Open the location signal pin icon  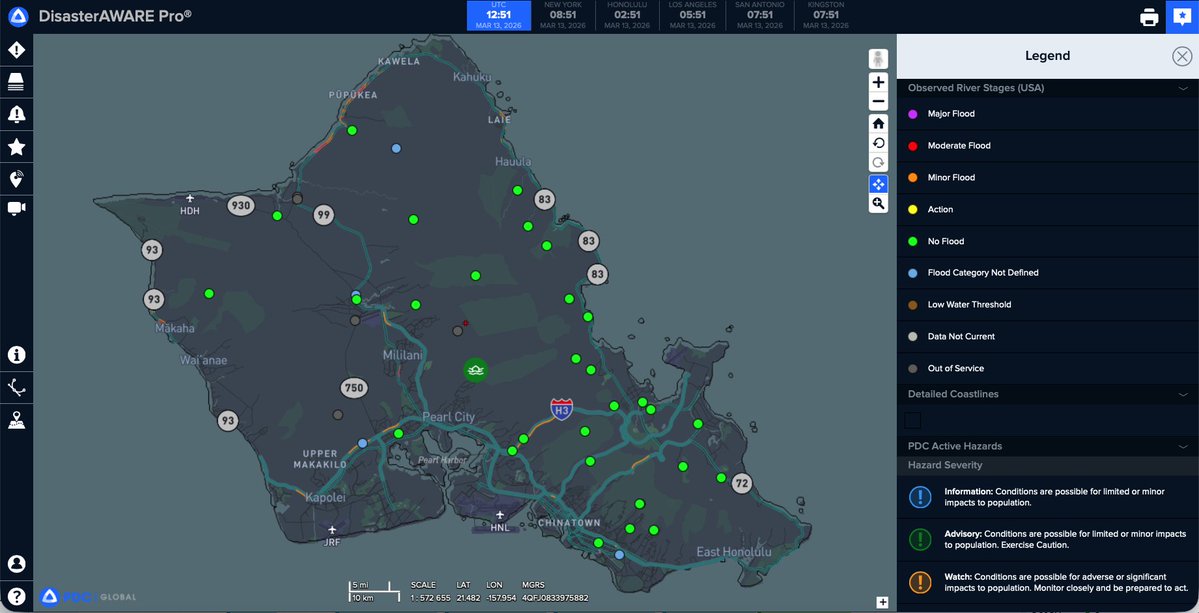(17, 180)
